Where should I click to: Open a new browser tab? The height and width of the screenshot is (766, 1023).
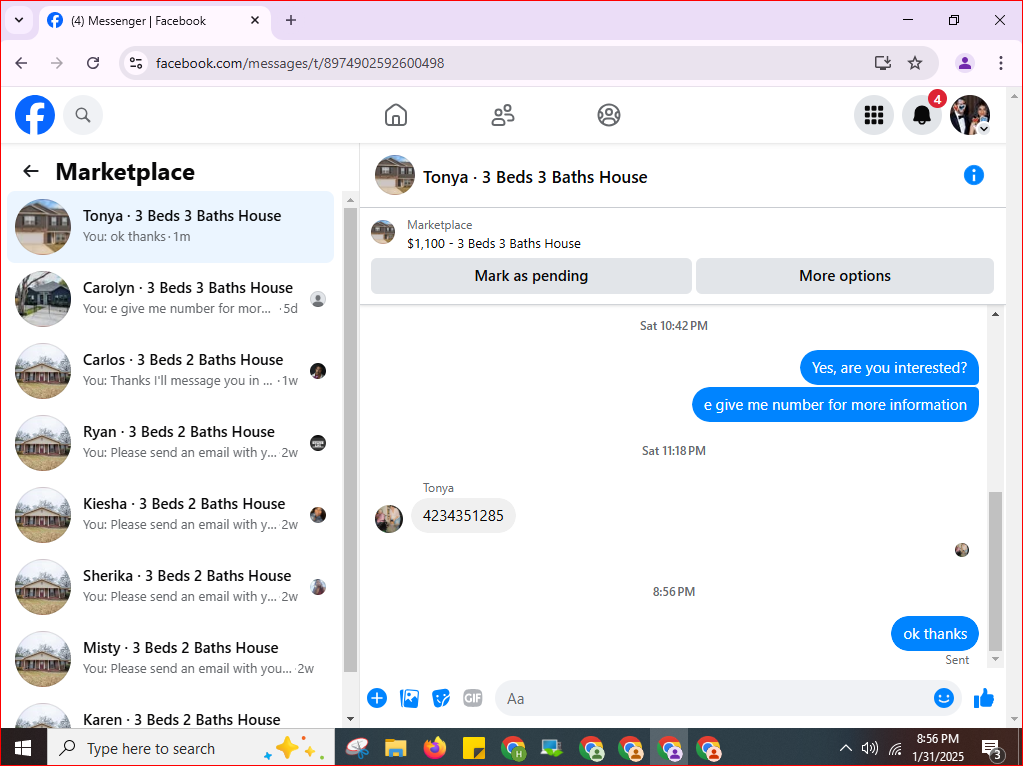pos(291,20)
